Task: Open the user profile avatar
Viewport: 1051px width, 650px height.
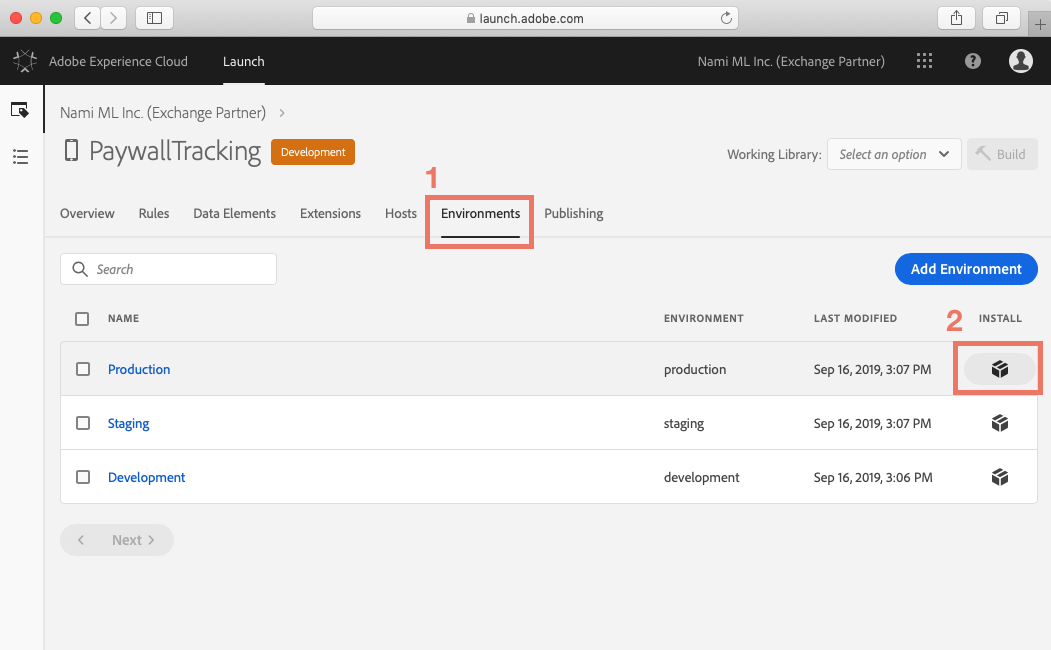Action: click(x=1020, y=61)
